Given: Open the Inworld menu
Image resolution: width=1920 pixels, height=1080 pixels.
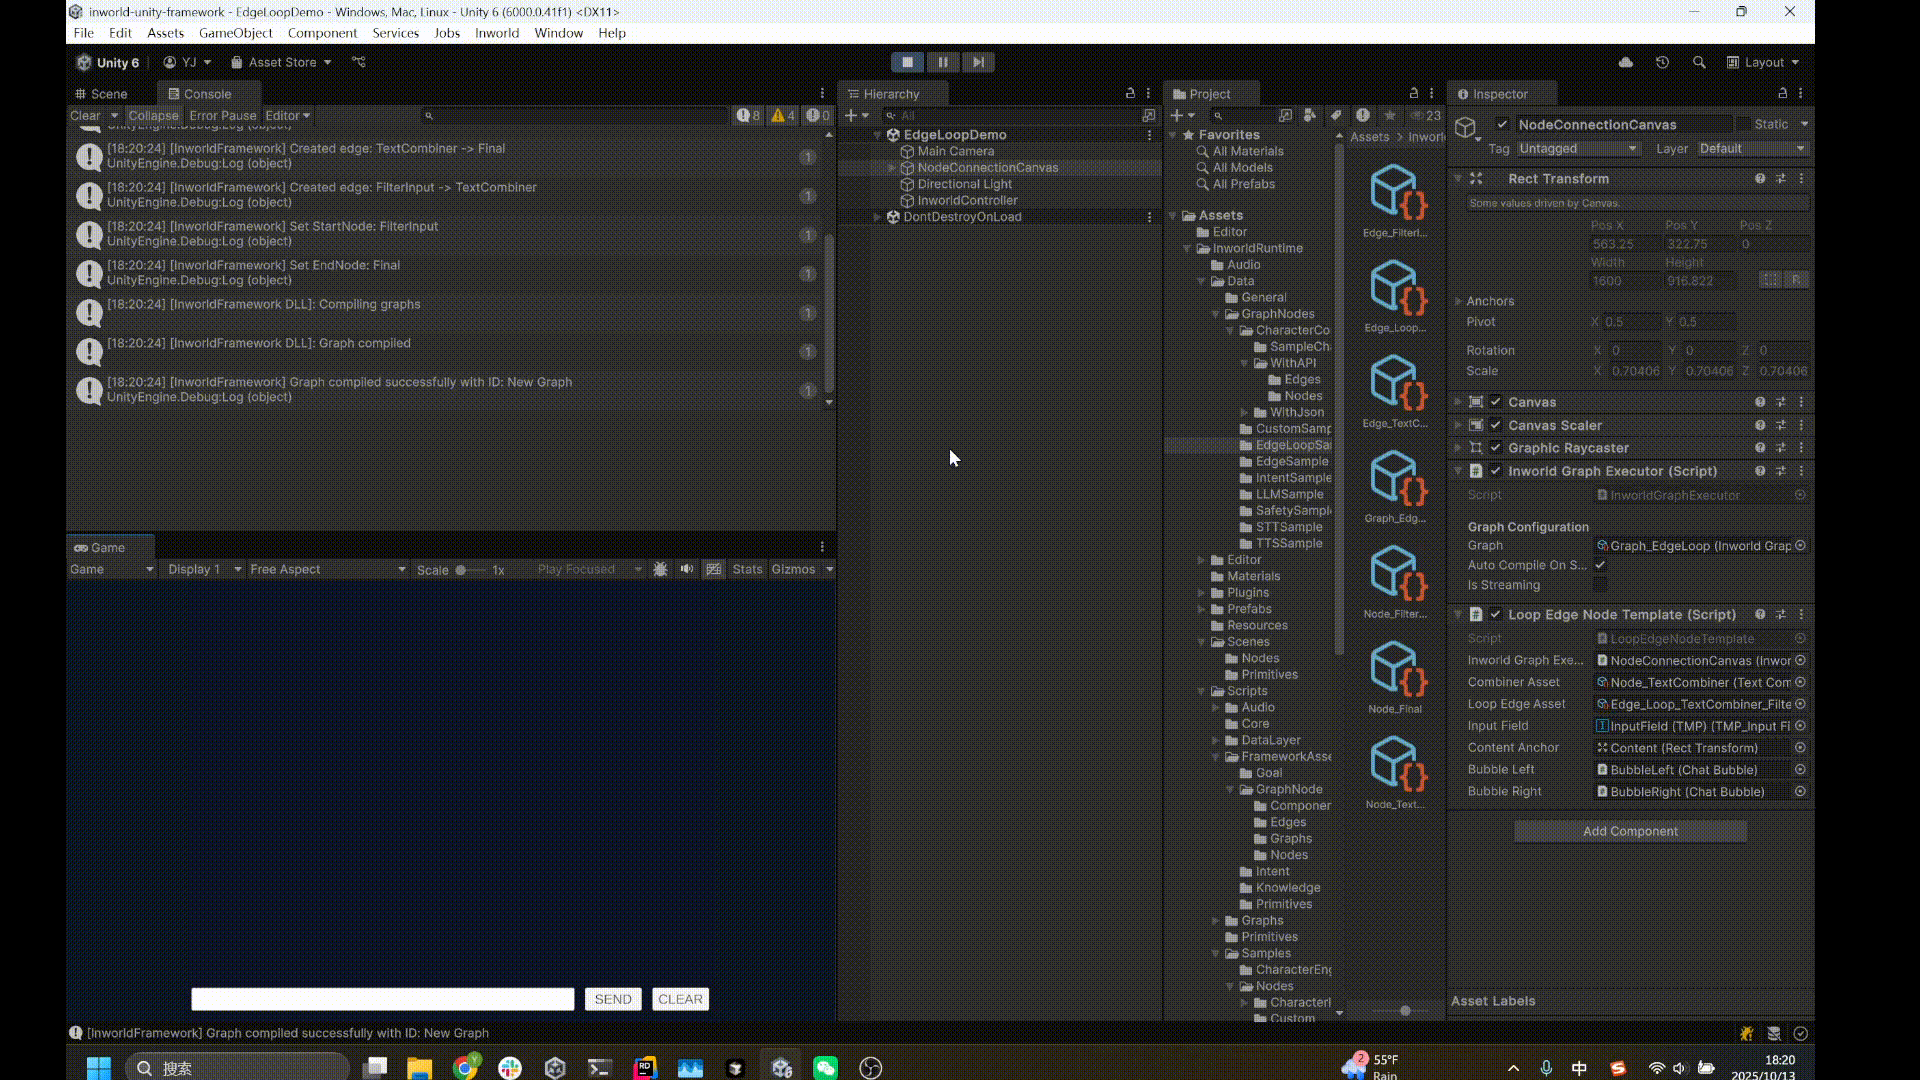Looking at the screenshot, I should (496, 33).
